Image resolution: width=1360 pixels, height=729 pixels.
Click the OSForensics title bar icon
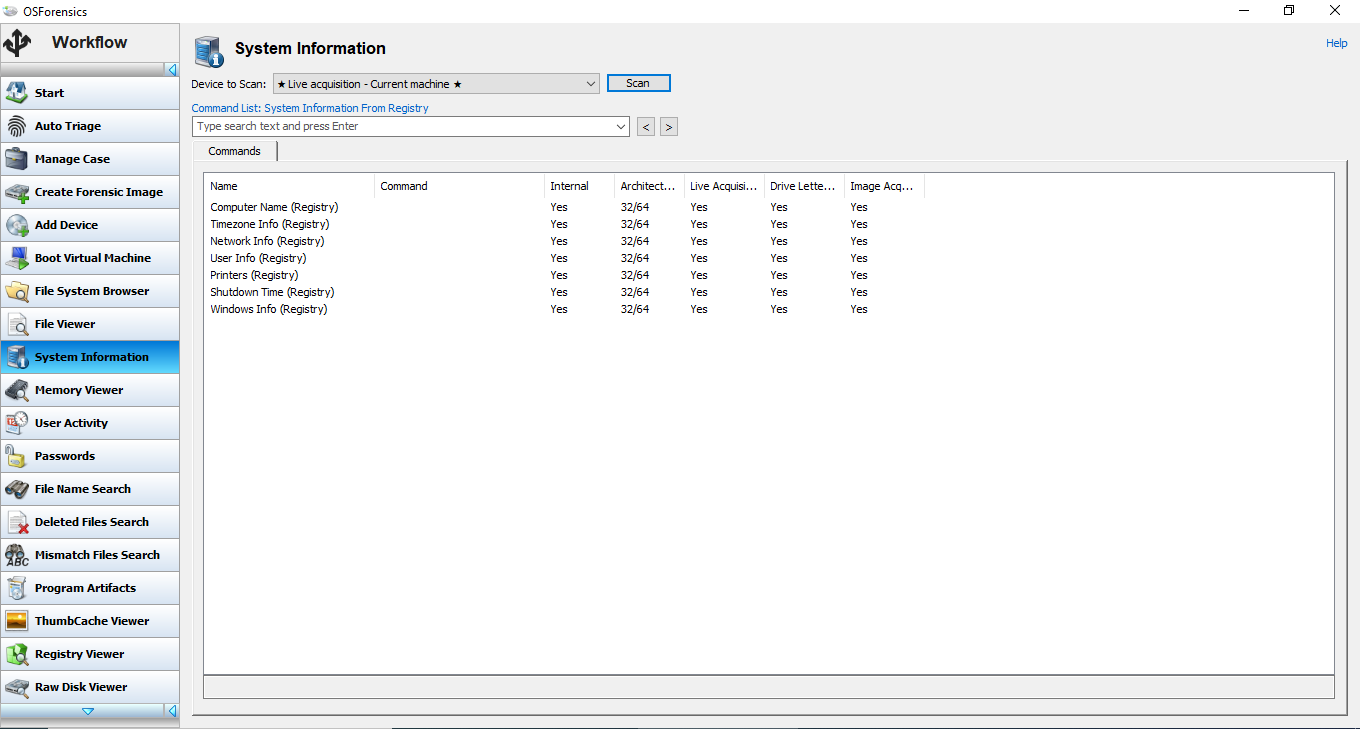(11, 10)
